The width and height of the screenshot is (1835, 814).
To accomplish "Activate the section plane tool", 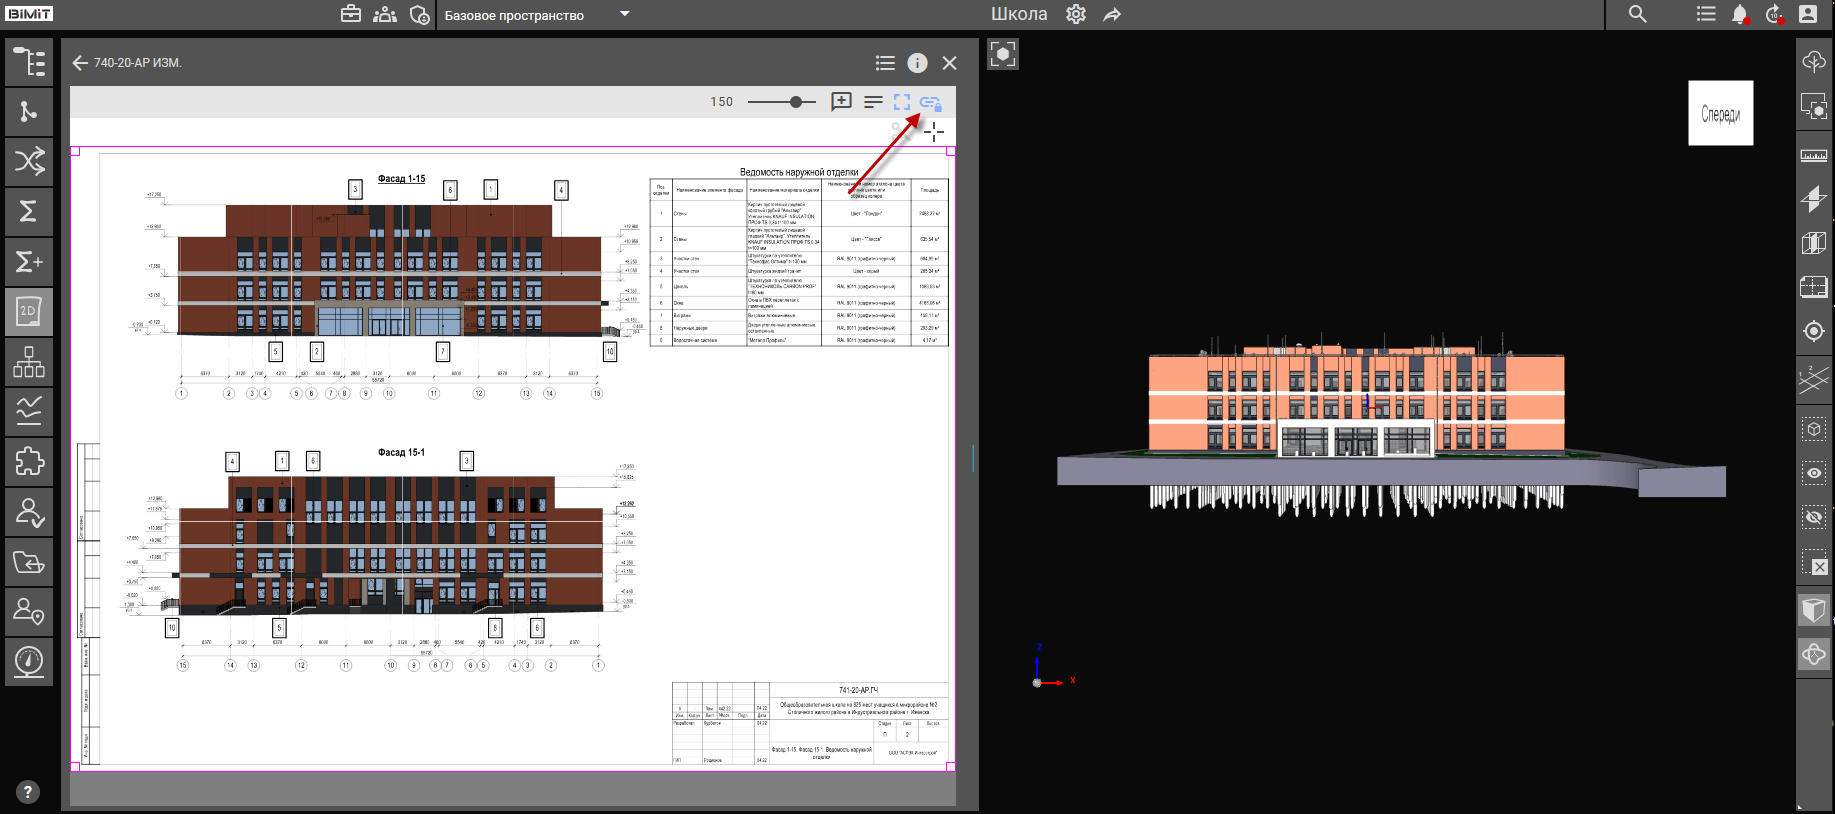I will pyautogui.click(x=1813, y=199).
